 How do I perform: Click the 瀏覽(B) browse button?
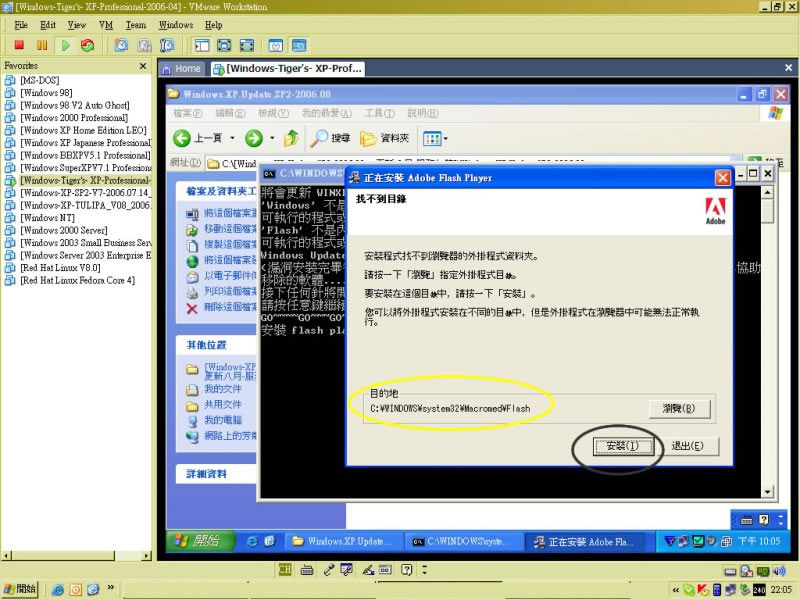pyautogui.click(x=679, y=409)
